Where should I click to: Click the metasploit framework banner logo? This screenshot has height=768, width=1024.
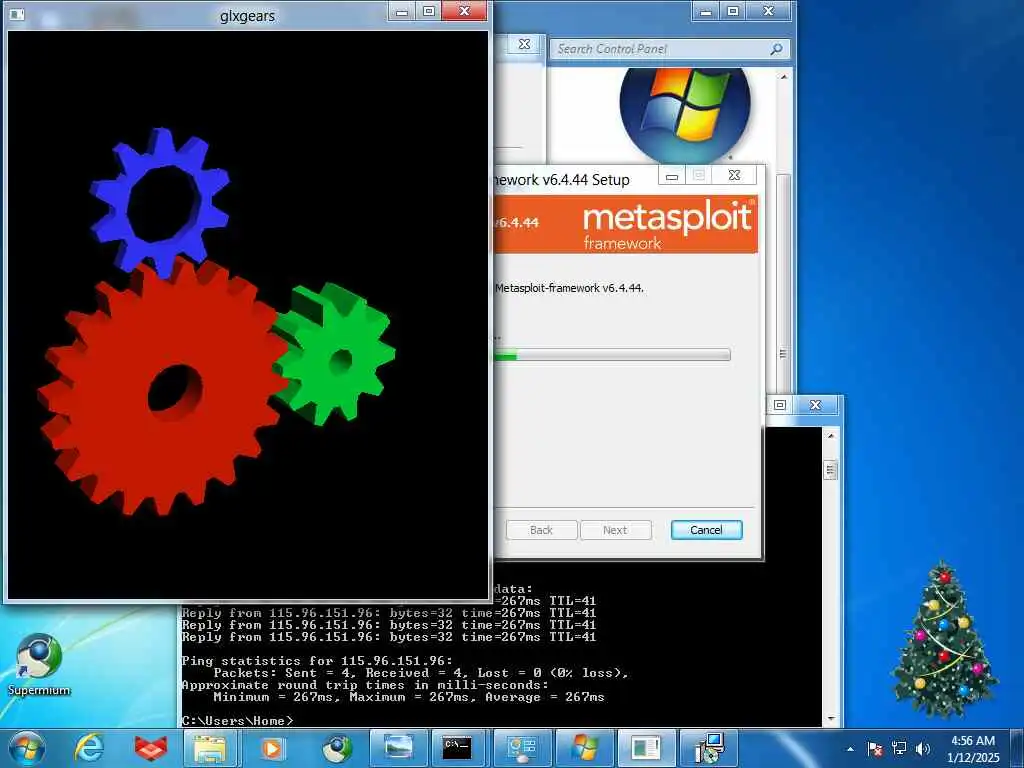pyautogui.click(x=667, y=224)
